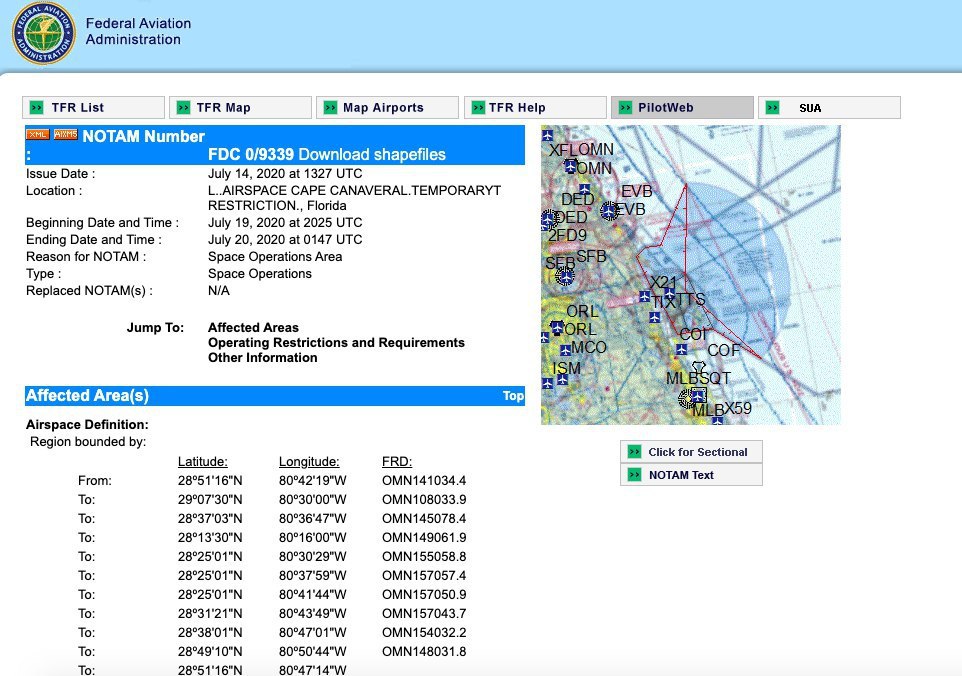Jump to Other Information section

(x=263, y=358)
